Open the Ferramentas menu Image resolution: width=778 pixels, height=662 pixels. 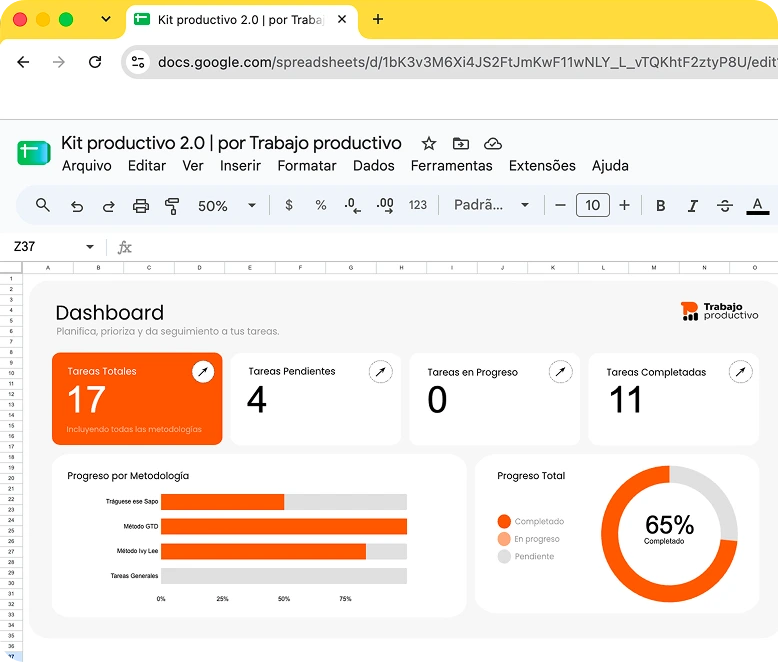pos(452,166)
